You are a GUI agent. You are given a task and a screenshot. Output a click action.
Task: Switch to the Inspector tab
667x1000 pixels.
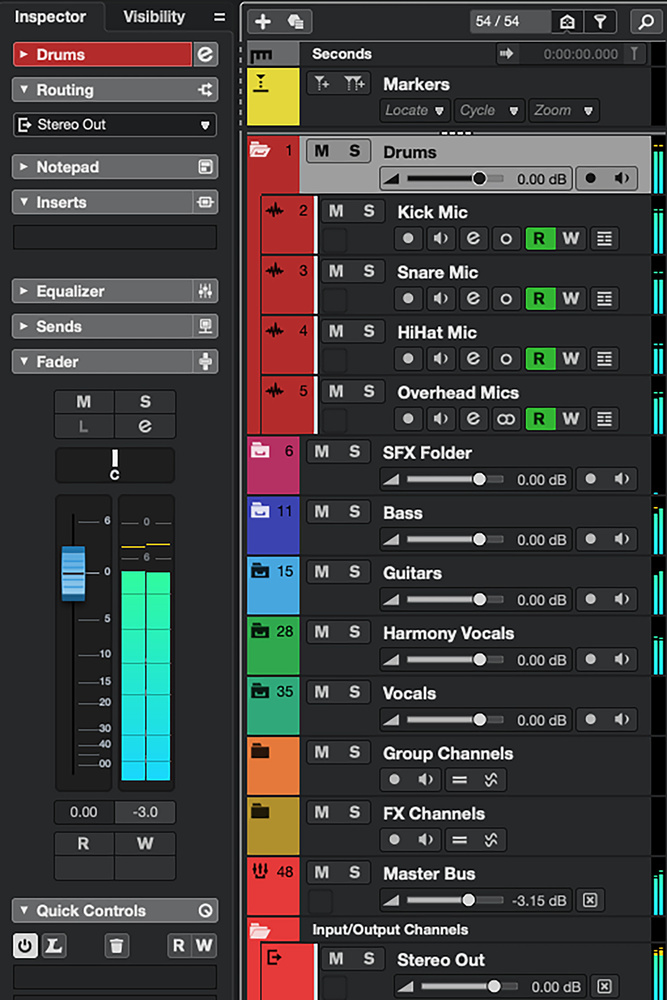tap(50, 17)
